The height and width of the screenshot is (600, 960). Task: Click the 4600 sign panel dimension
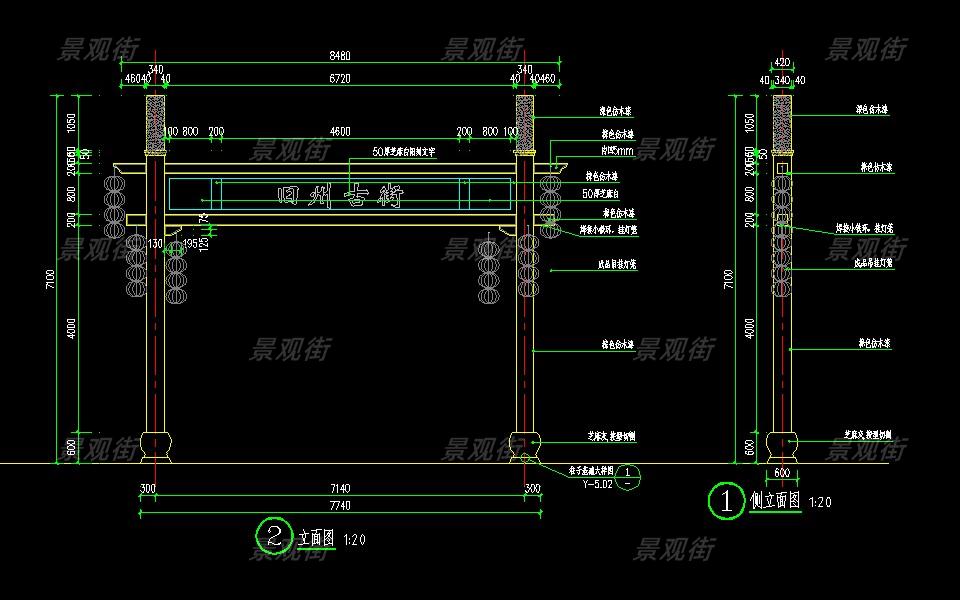[341, 131]
